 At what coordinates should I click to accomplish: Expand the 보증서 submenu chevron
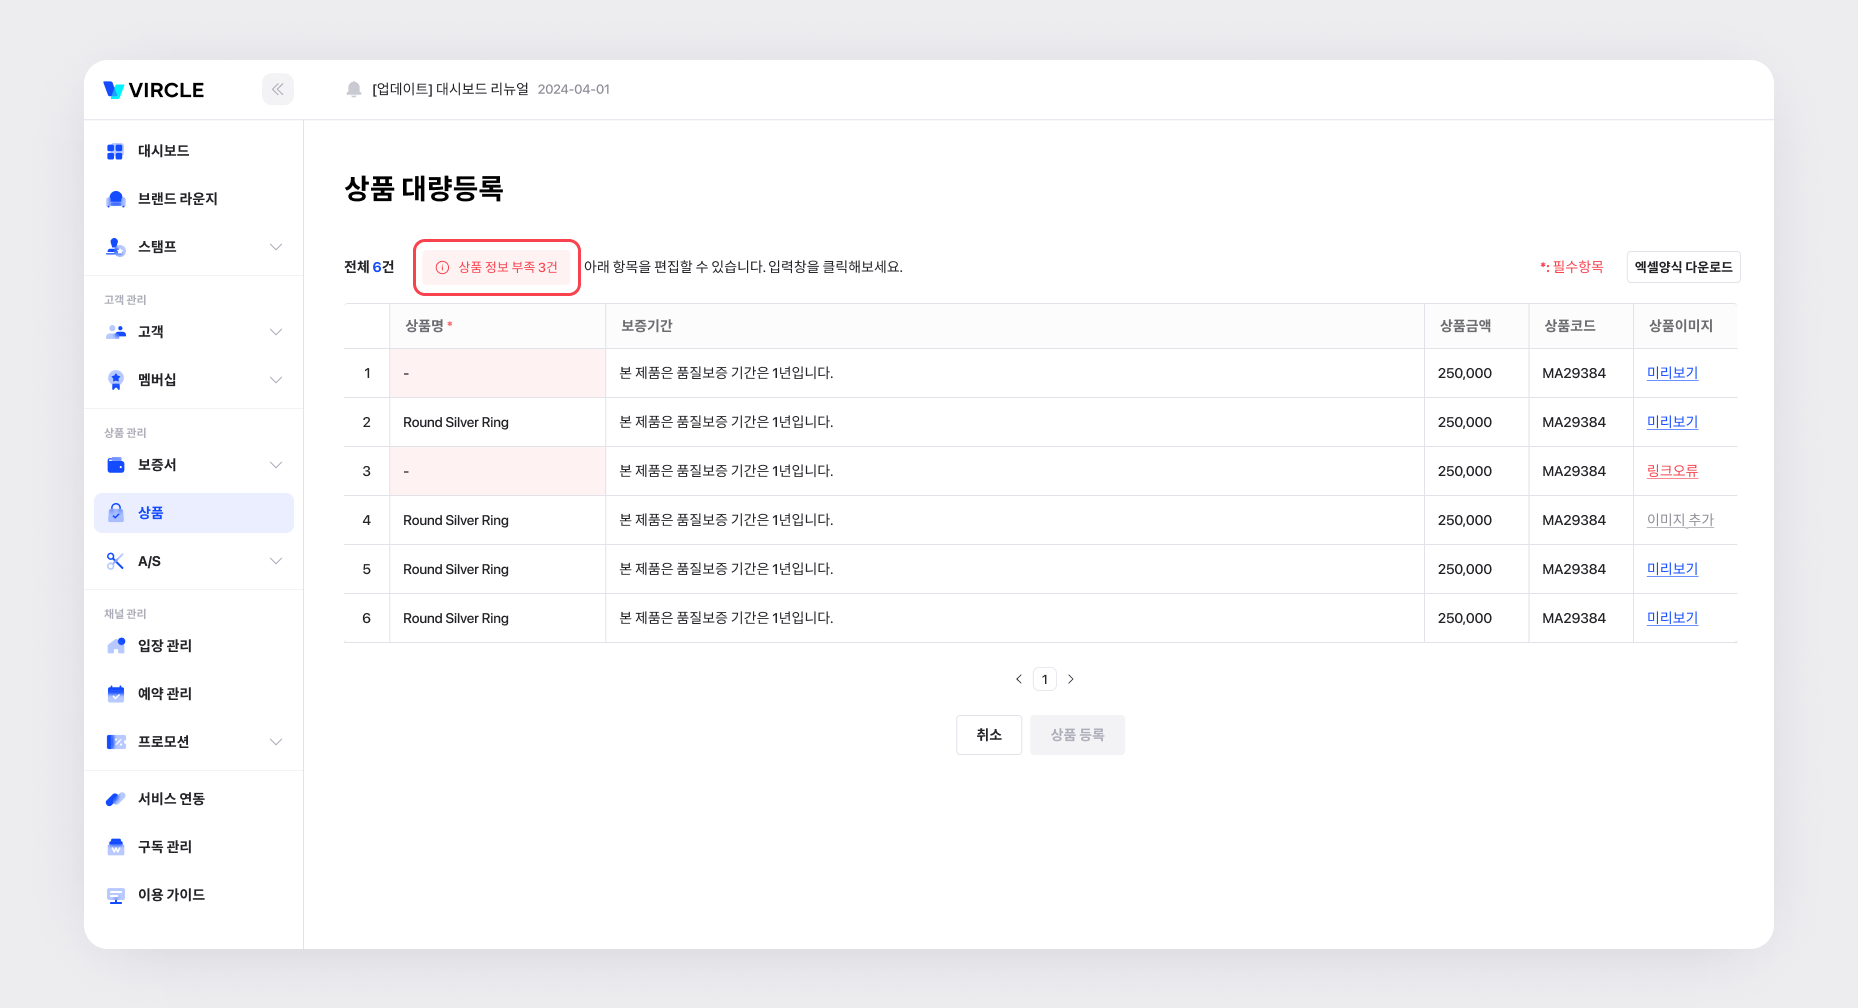[276, 465]
